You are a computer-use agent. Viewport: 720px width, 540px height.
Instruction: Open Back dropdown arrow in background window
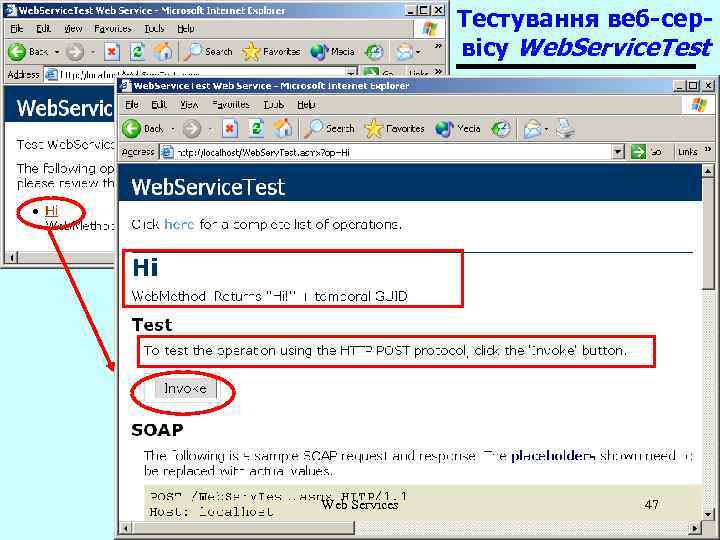coord(57,52)
